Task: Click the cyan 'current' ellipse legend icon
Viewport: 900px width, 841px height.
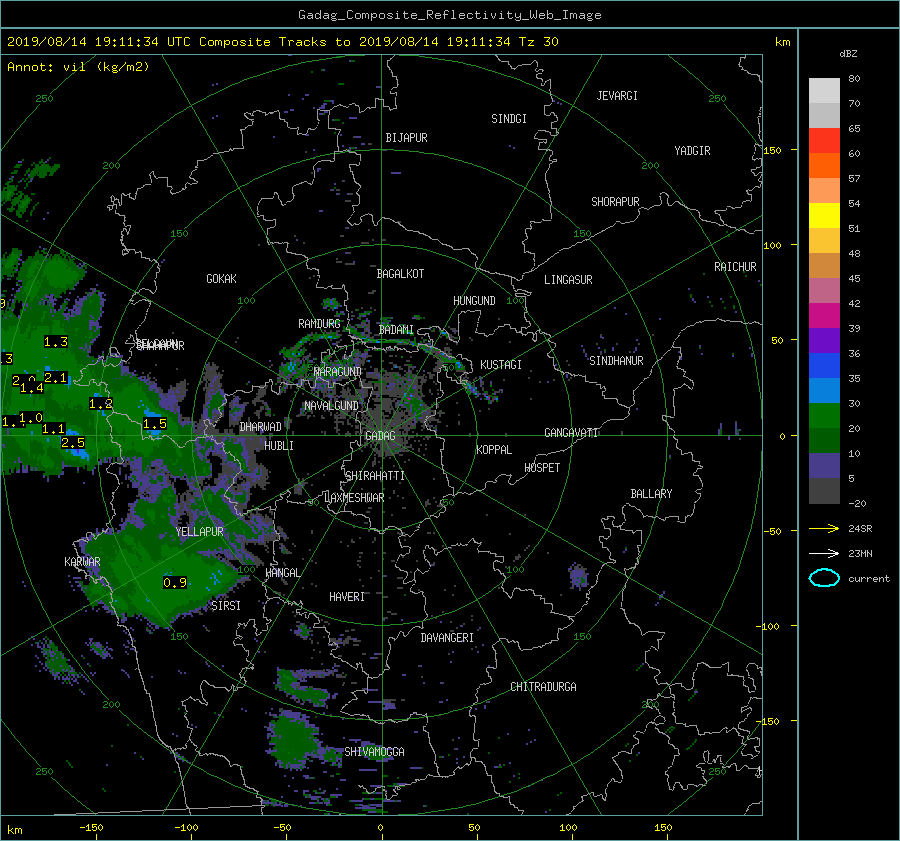Action: tap(824, 578)
